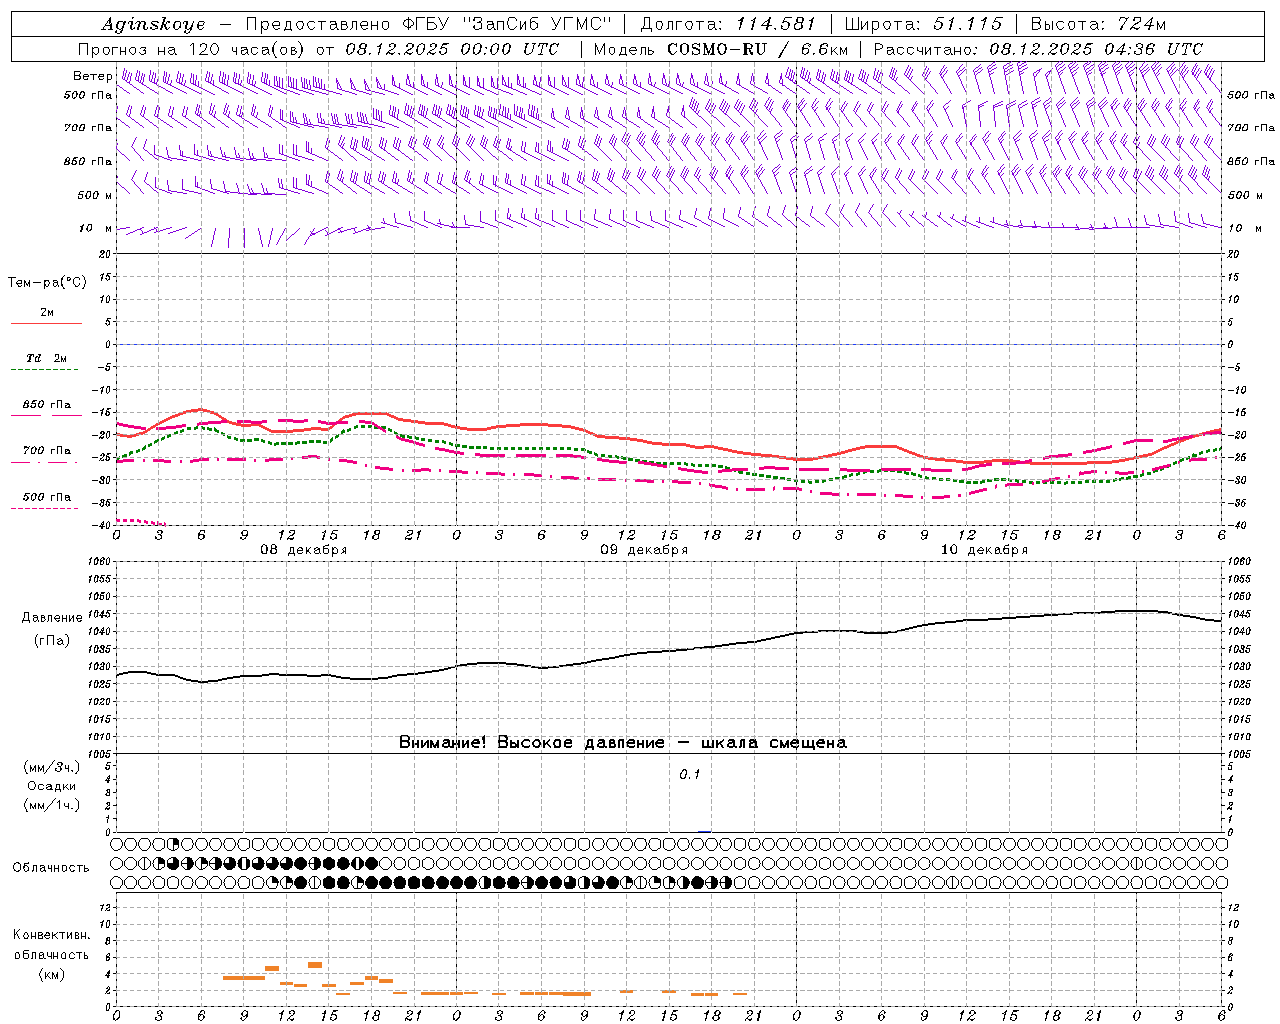
Task: Select the "Осадки" precipitation label
Action: point(52,786)
